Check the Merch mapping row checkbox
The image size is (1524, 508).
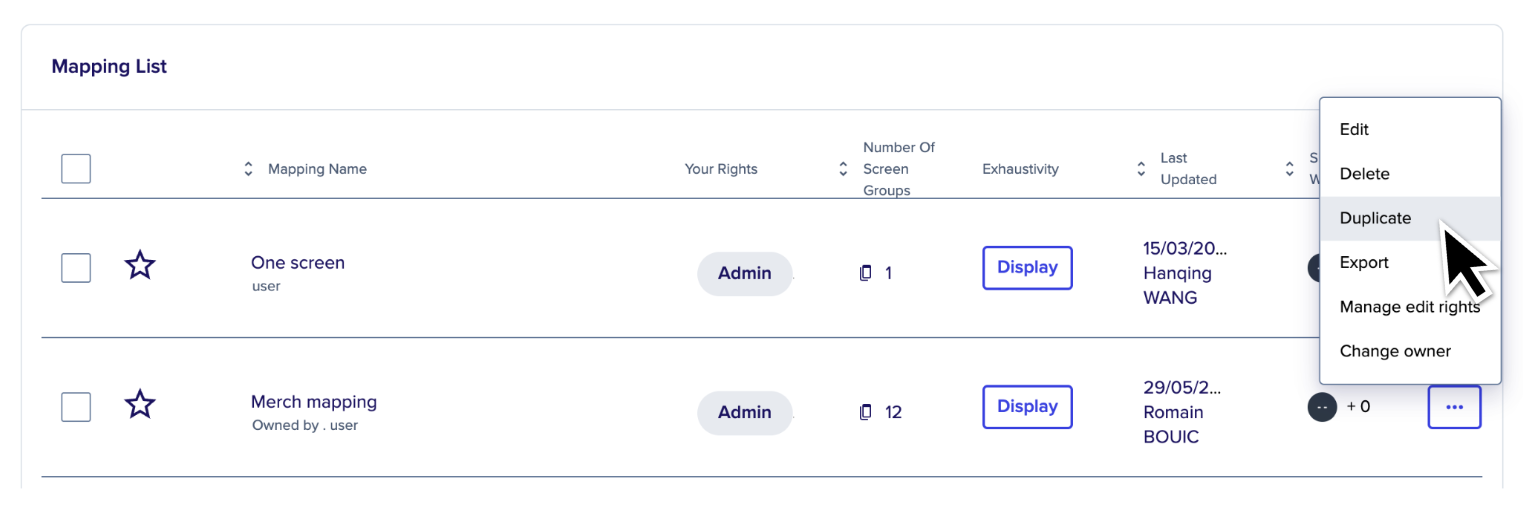tap(76, 407)
